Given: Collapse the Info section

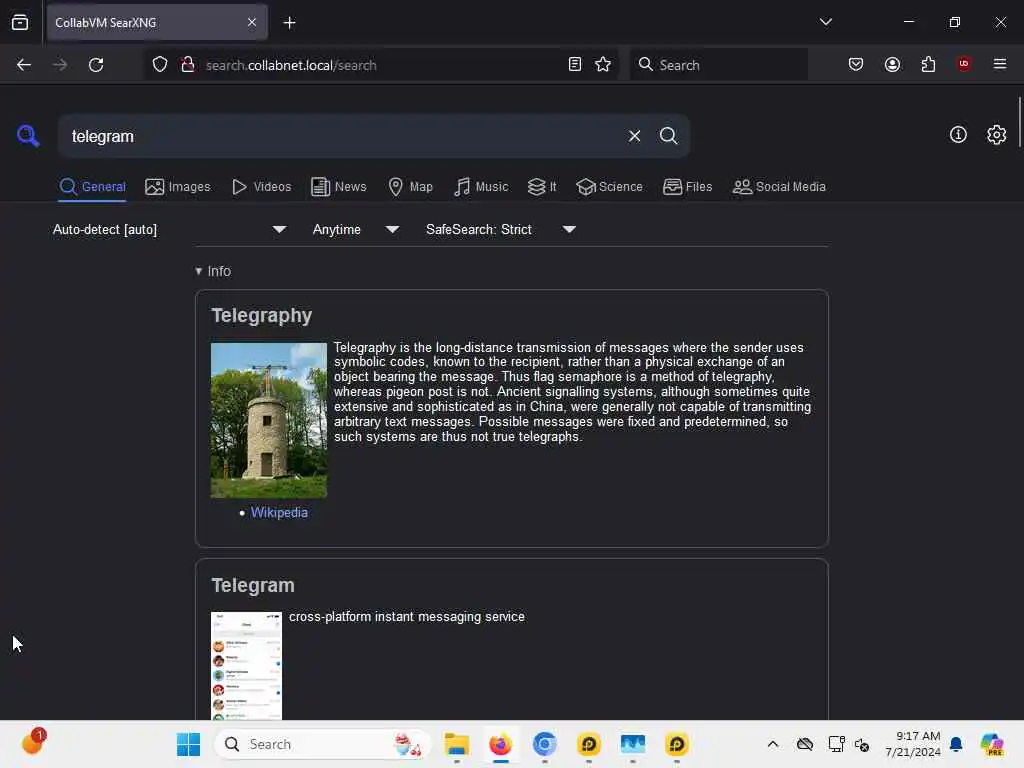Looking at the screenshot, I should coord(213,271).
